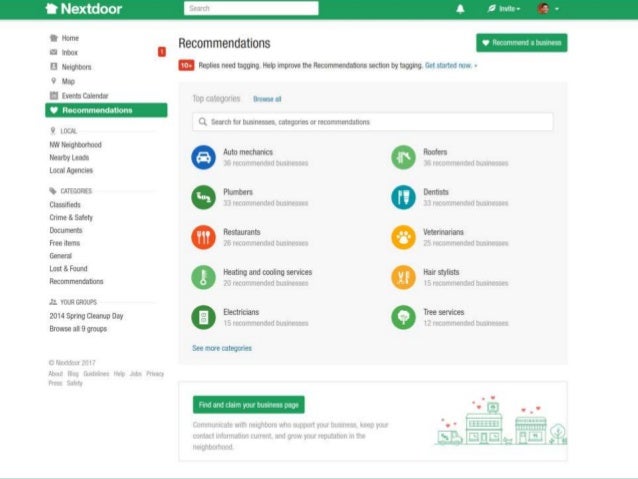Open the Tree services category title
This screenshot has height=479, width=638.
pos(444,312)
